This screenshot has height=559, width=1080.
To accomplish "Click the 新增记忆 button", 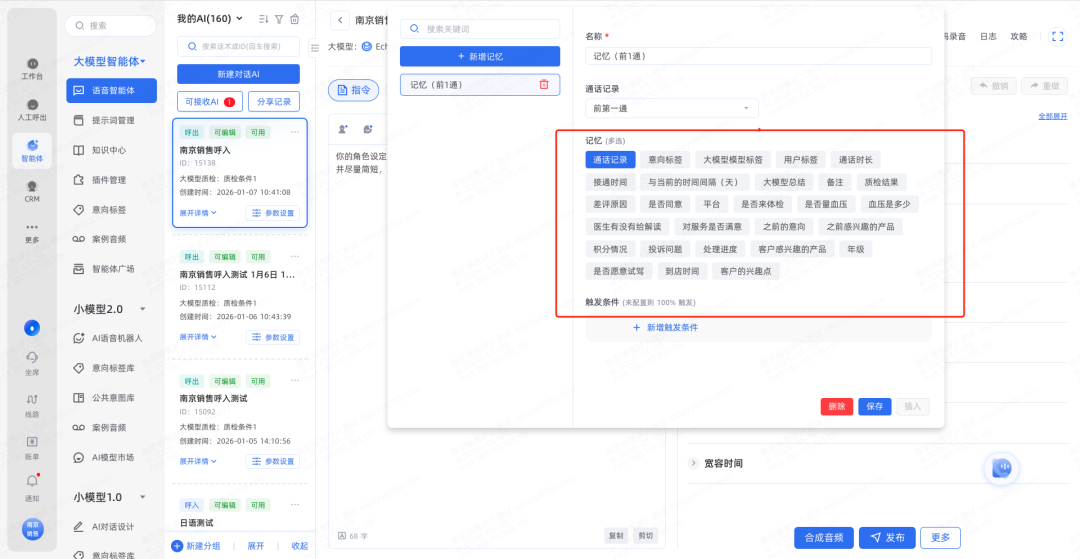I will tap(480, 57).
